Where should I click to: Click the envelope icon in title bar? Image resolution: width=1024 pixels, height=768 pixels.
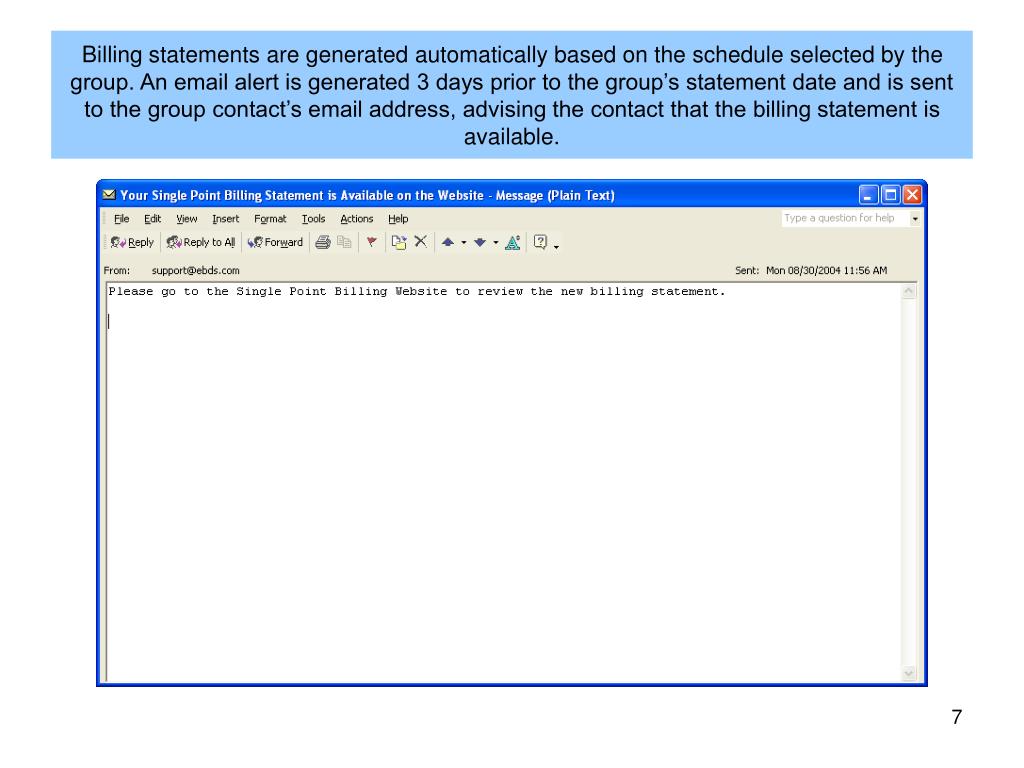tap(109, 195)
